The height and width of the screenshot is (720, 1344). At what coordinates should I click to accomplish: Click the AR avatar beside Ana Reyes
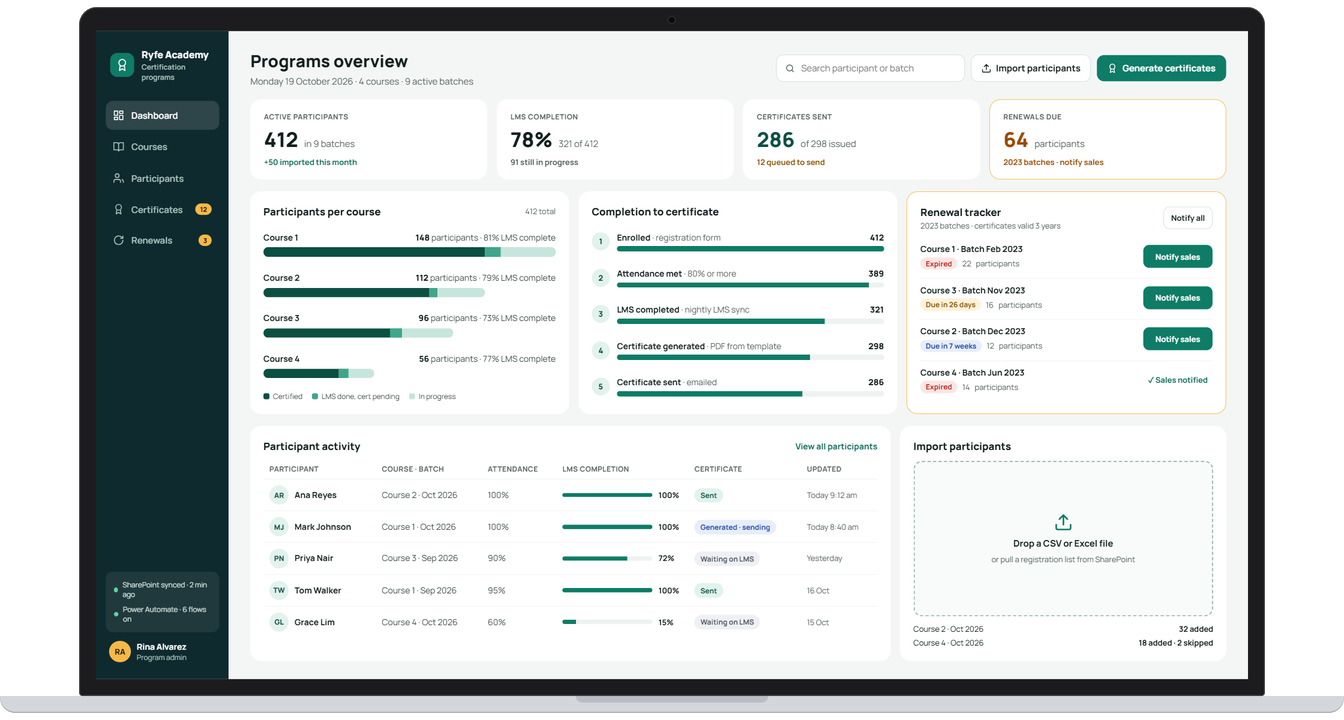279,495
